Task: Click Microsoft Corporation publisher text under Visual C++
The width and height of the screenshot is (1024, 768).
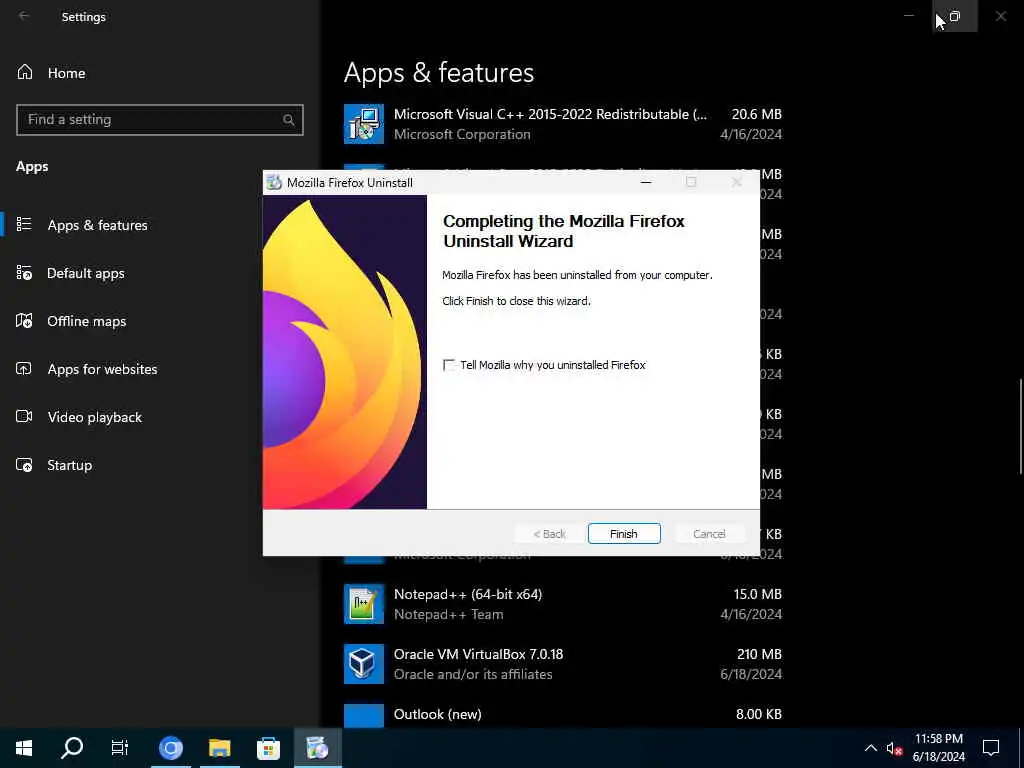Action: pos(462,135)
